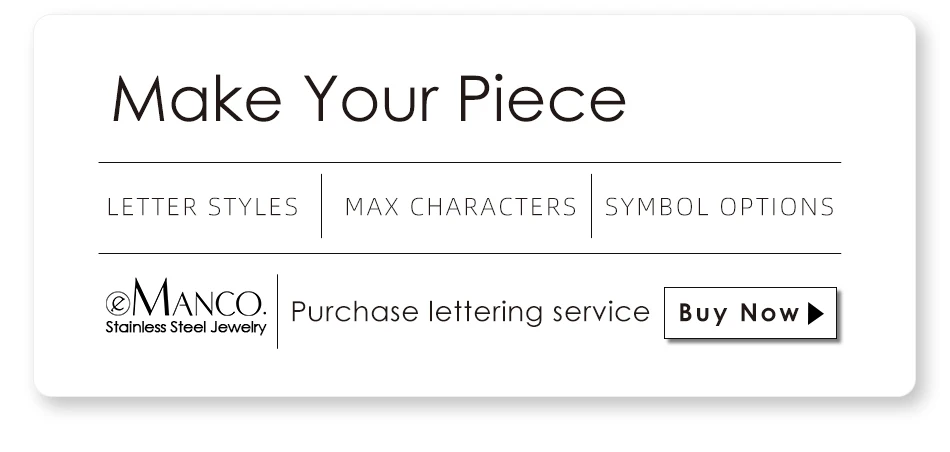
Task: Click the word service before Buy Now
Action: [x=601, y=312]
